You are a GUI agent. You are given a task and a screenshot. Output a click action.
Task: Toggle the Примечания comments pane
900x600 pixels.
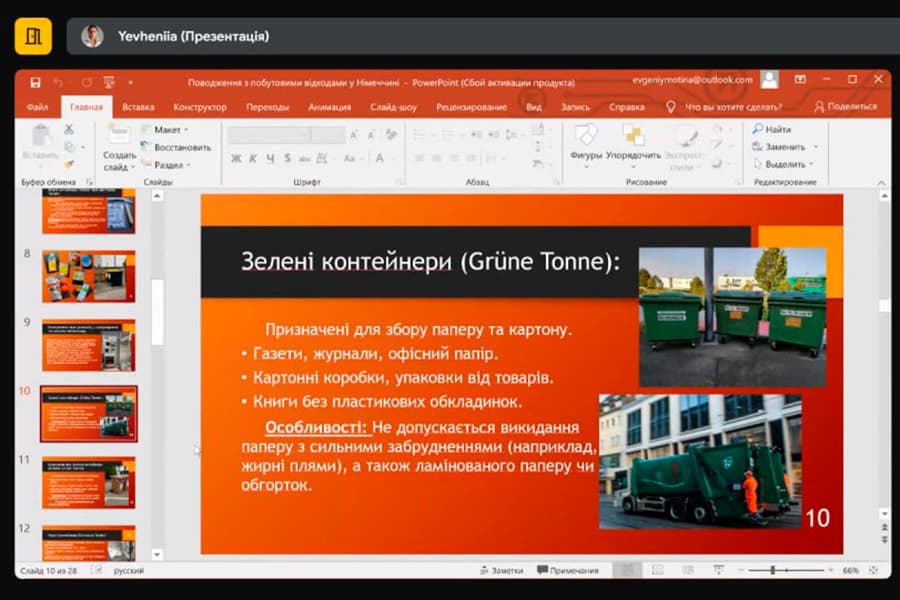click(567, 570)
